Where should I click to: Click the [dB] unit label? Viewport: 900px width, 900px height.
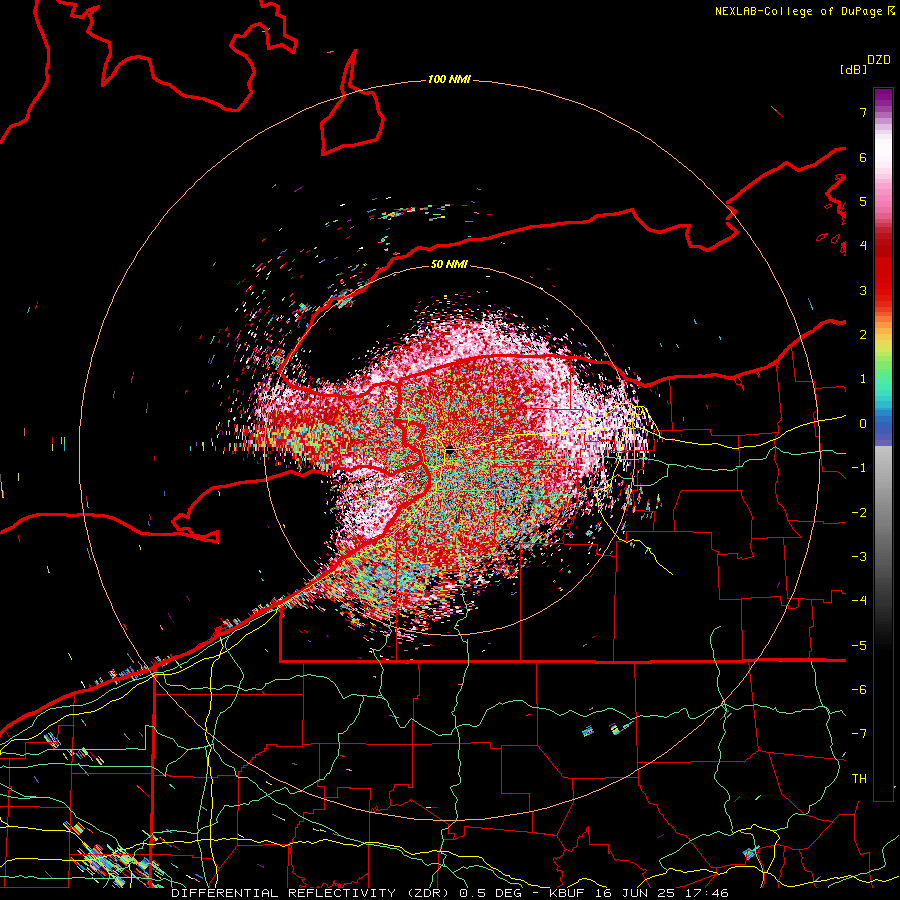pyautogui.click(x=853, y=69)
